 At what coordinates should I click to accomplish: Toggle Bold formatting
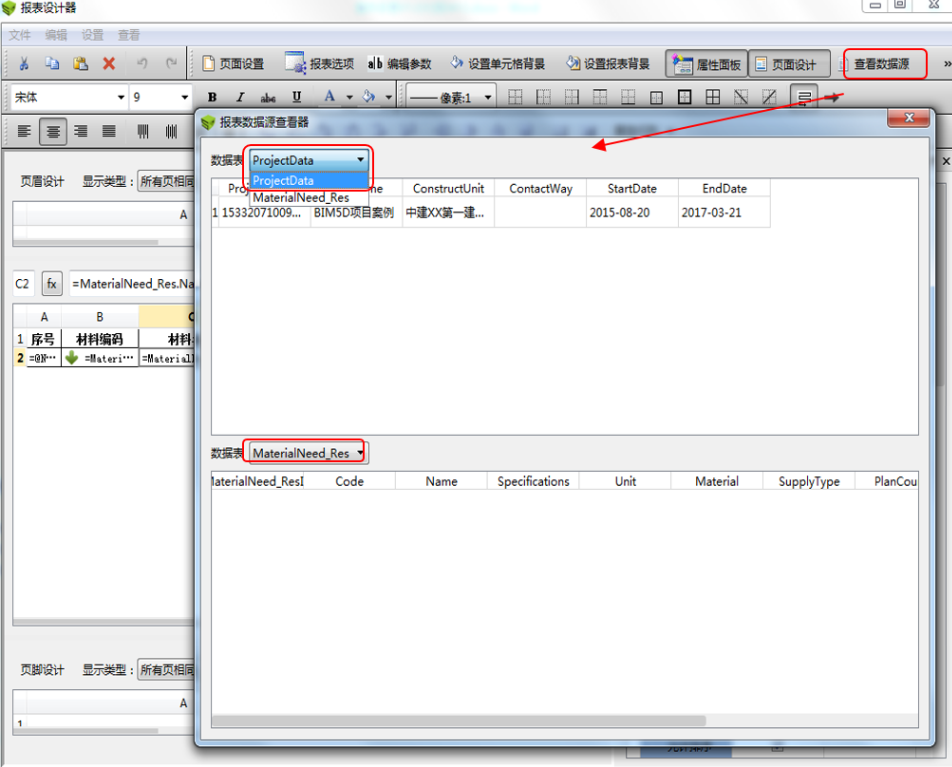tap(212, 97)
